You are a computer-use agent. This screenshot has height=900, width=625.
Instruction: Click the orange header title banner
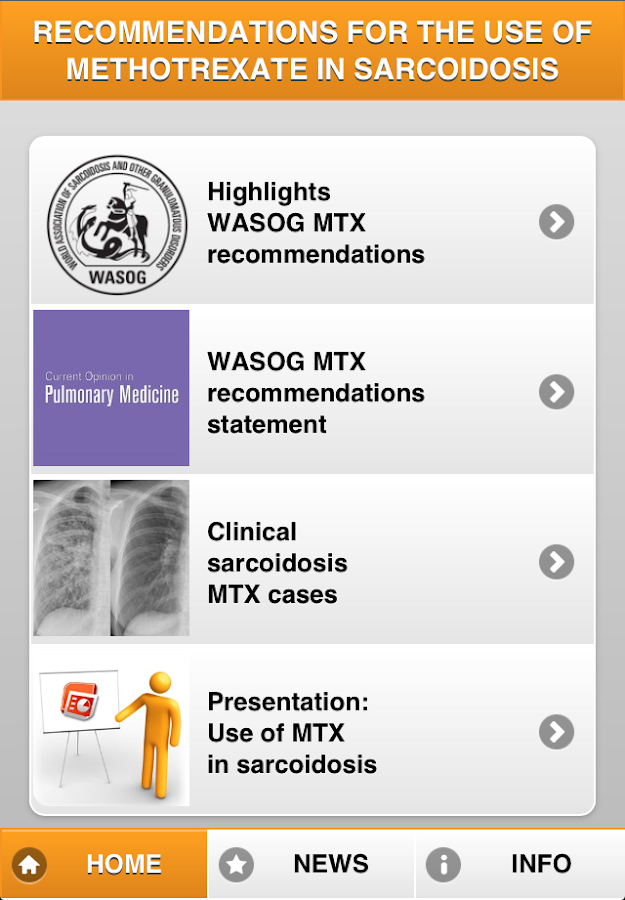tap(312, 50)
